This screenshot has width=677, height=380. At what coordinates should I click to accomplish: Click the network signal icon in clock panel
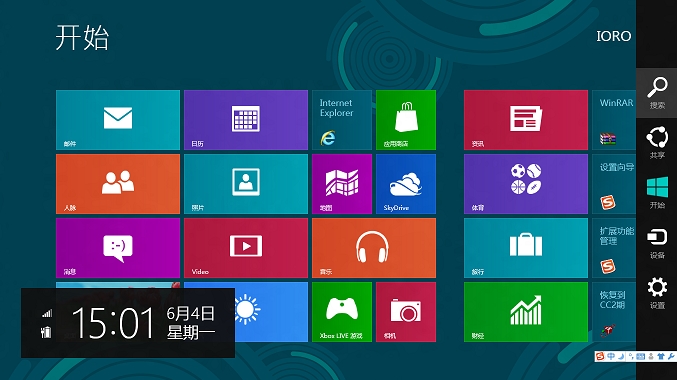click(x=47, y=314)
